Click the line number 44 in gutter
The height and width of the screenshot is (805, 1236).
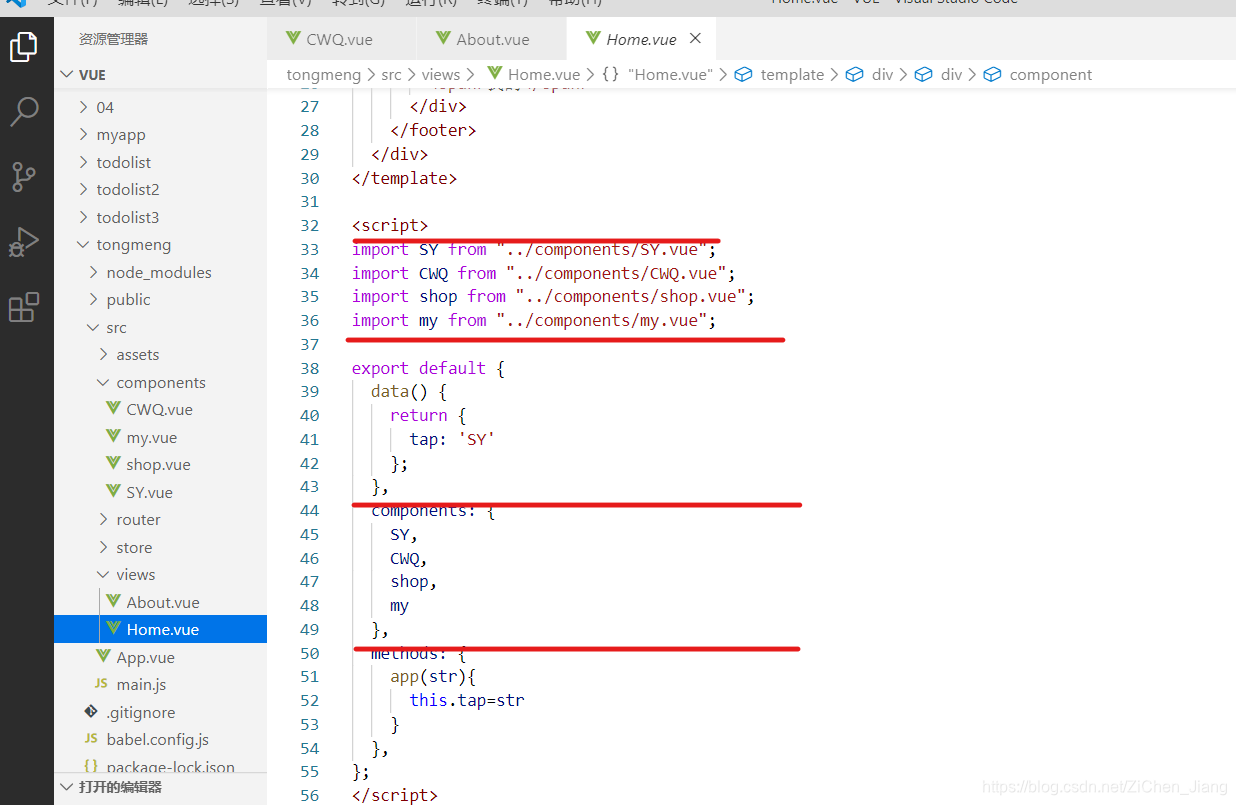pos(310,510)
